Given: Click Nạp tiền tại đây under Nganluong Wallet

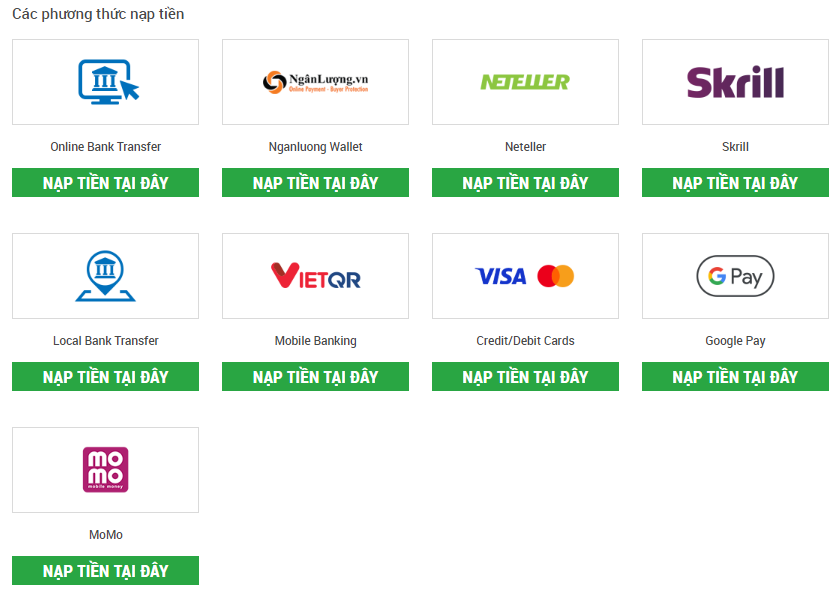Looking at the screenshot, I should pyautogui.click(x=316, y=183).
